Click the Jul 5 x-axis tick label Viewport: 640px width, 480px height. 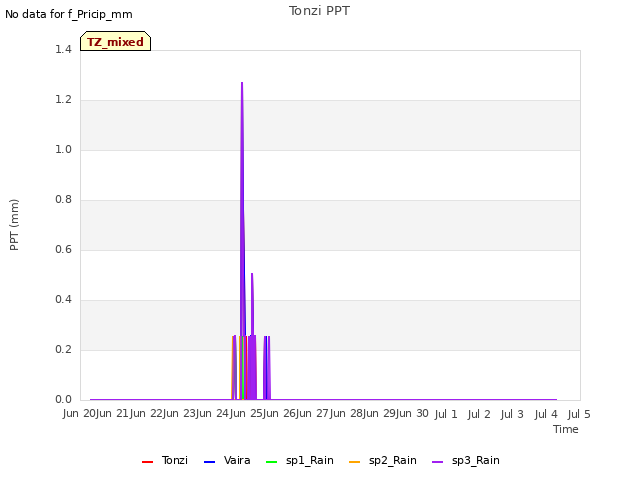pyautogui.click(x=579, y=414)
